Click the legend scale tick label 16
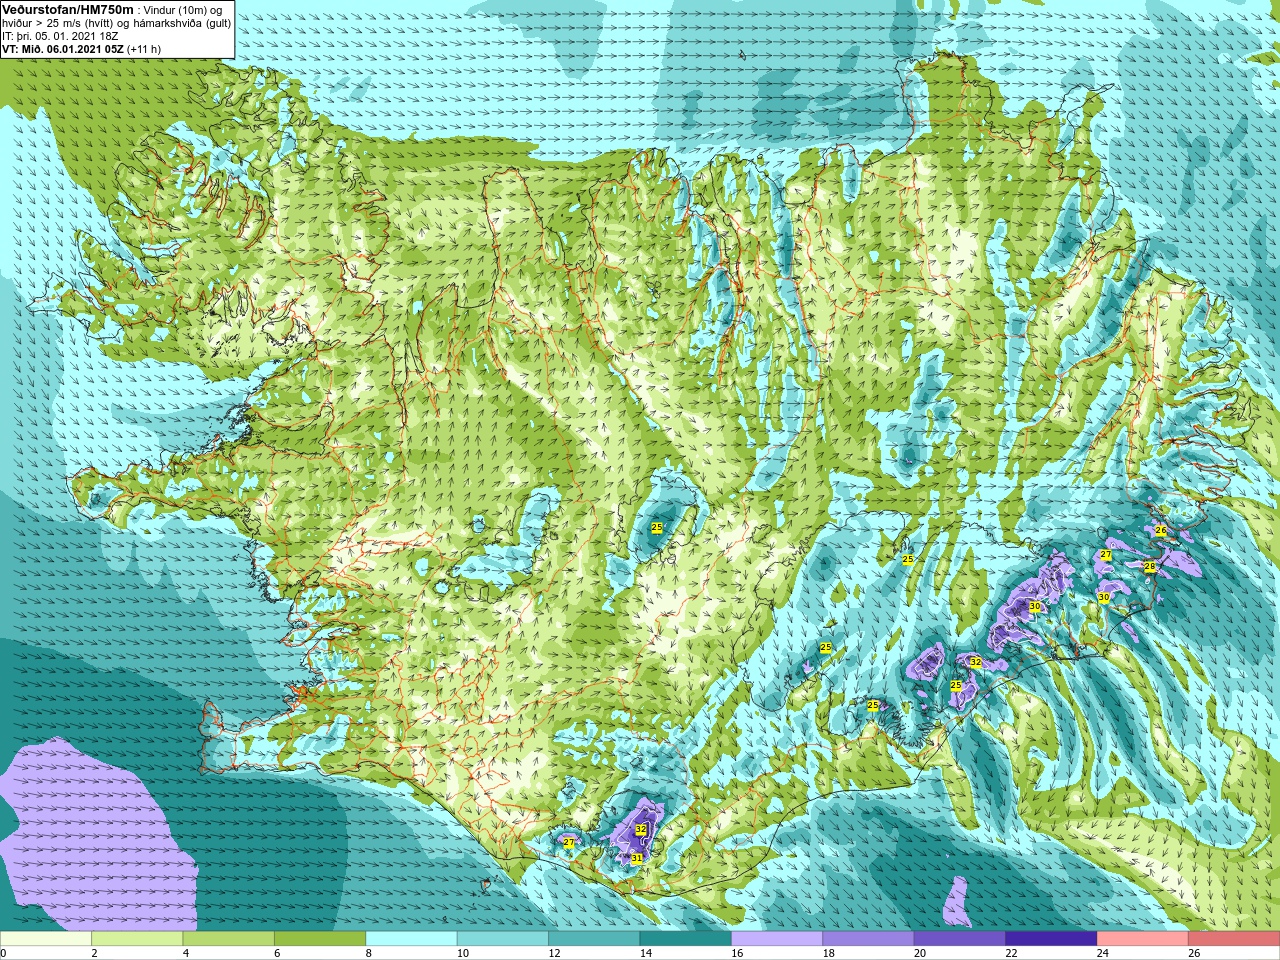The width and height of the screenshot is (1280, 960). click(737, 953)
